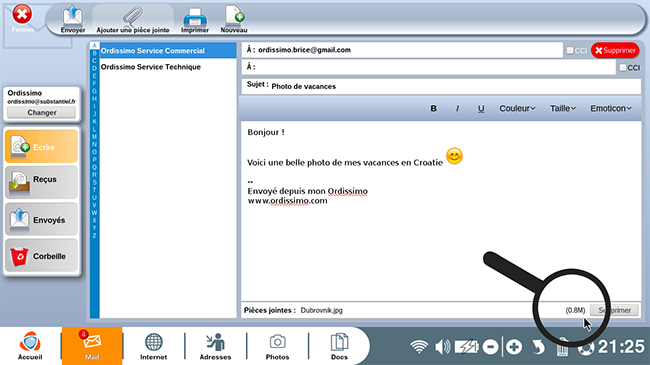Zoom in with the plus icon

click(514, 347)
